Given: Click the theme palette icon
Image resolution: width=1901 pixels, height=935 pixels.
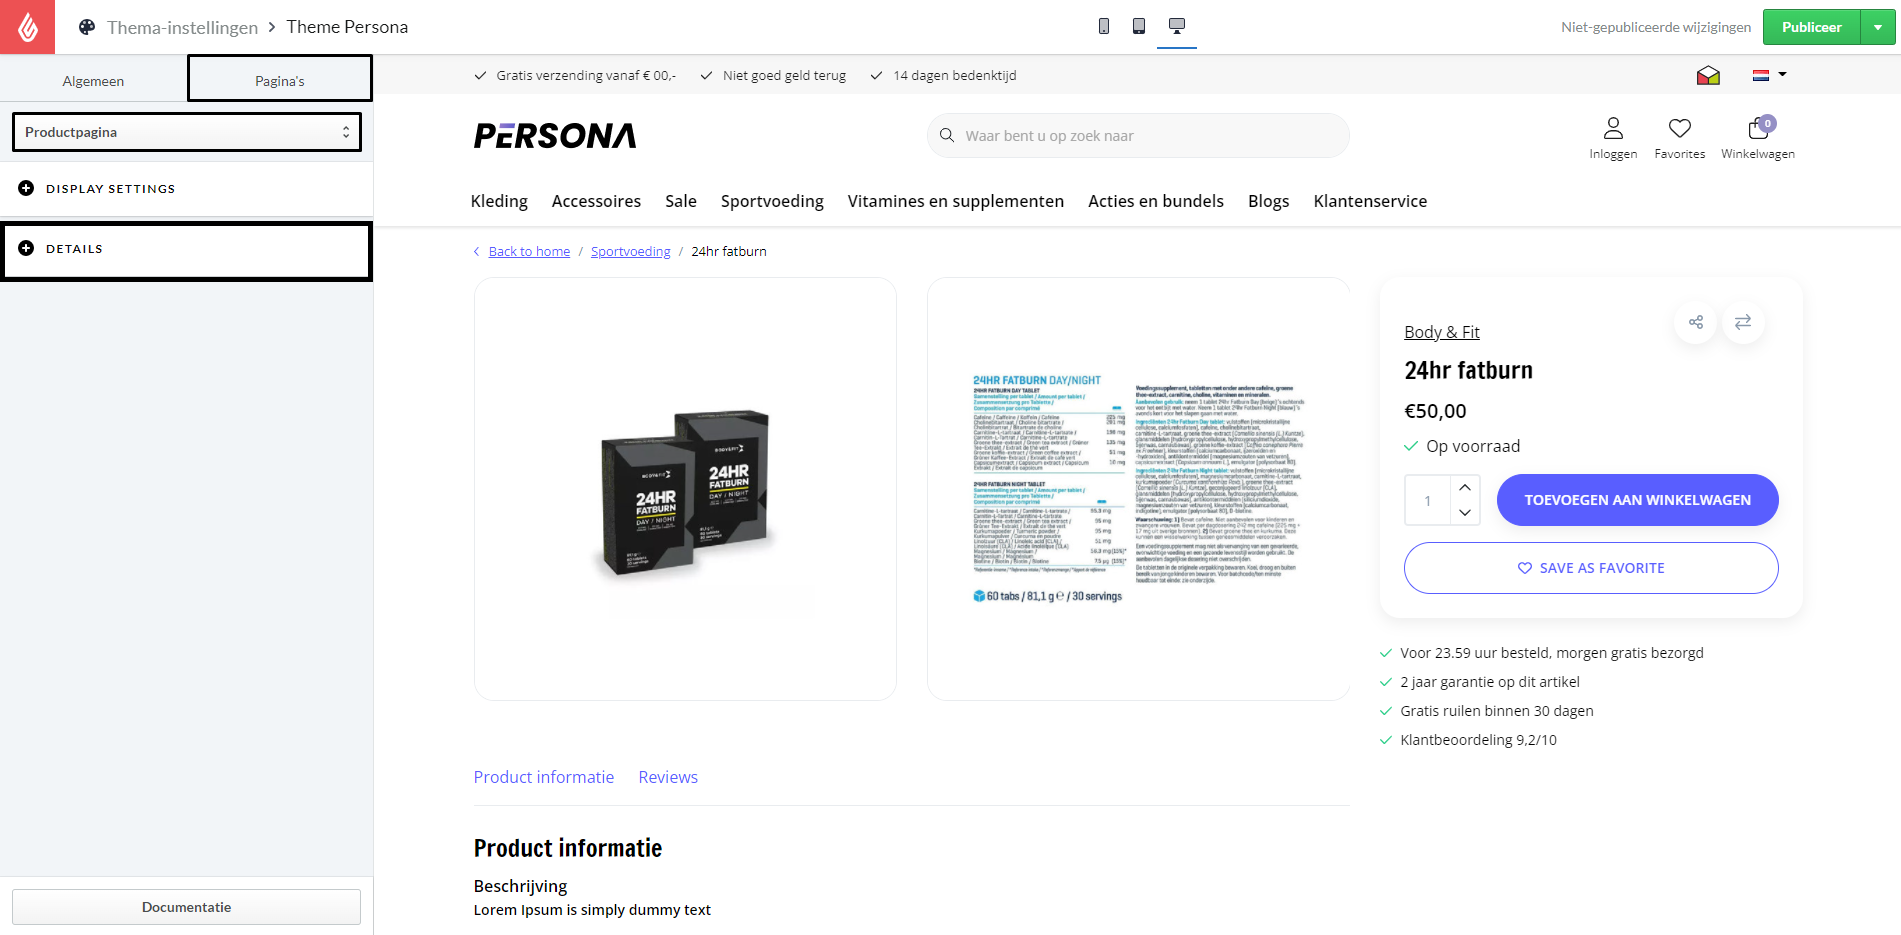Looking at the screenshot, I should pyautogui.click(x=87, y=27).
